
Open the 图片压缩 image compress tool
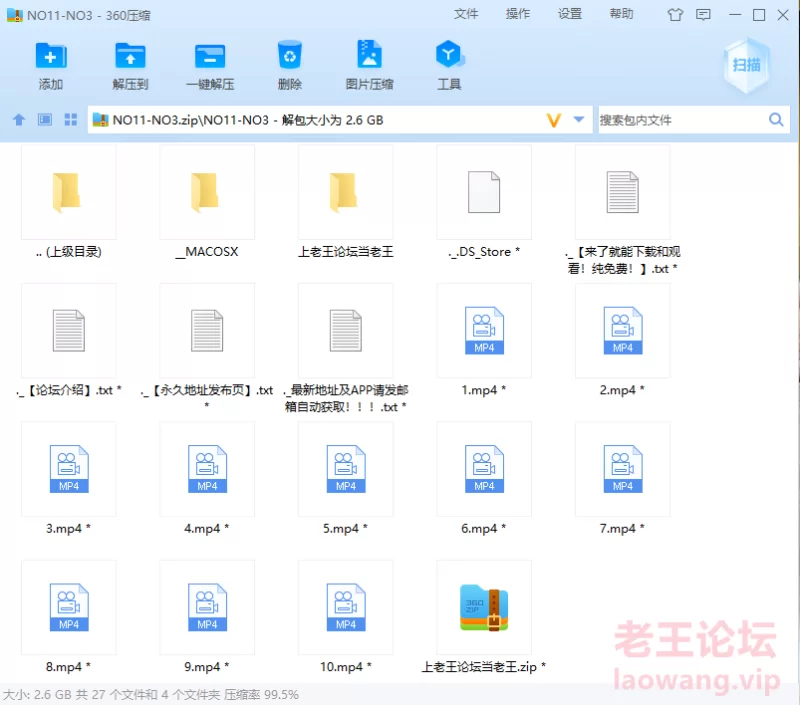[x=369, y=54]
